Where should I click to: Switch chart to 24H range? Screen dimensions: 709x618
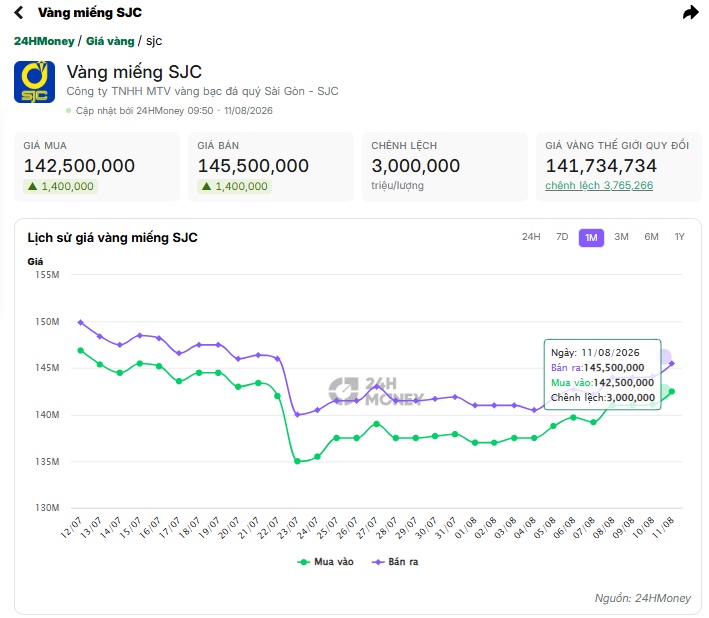pos(531,237)
